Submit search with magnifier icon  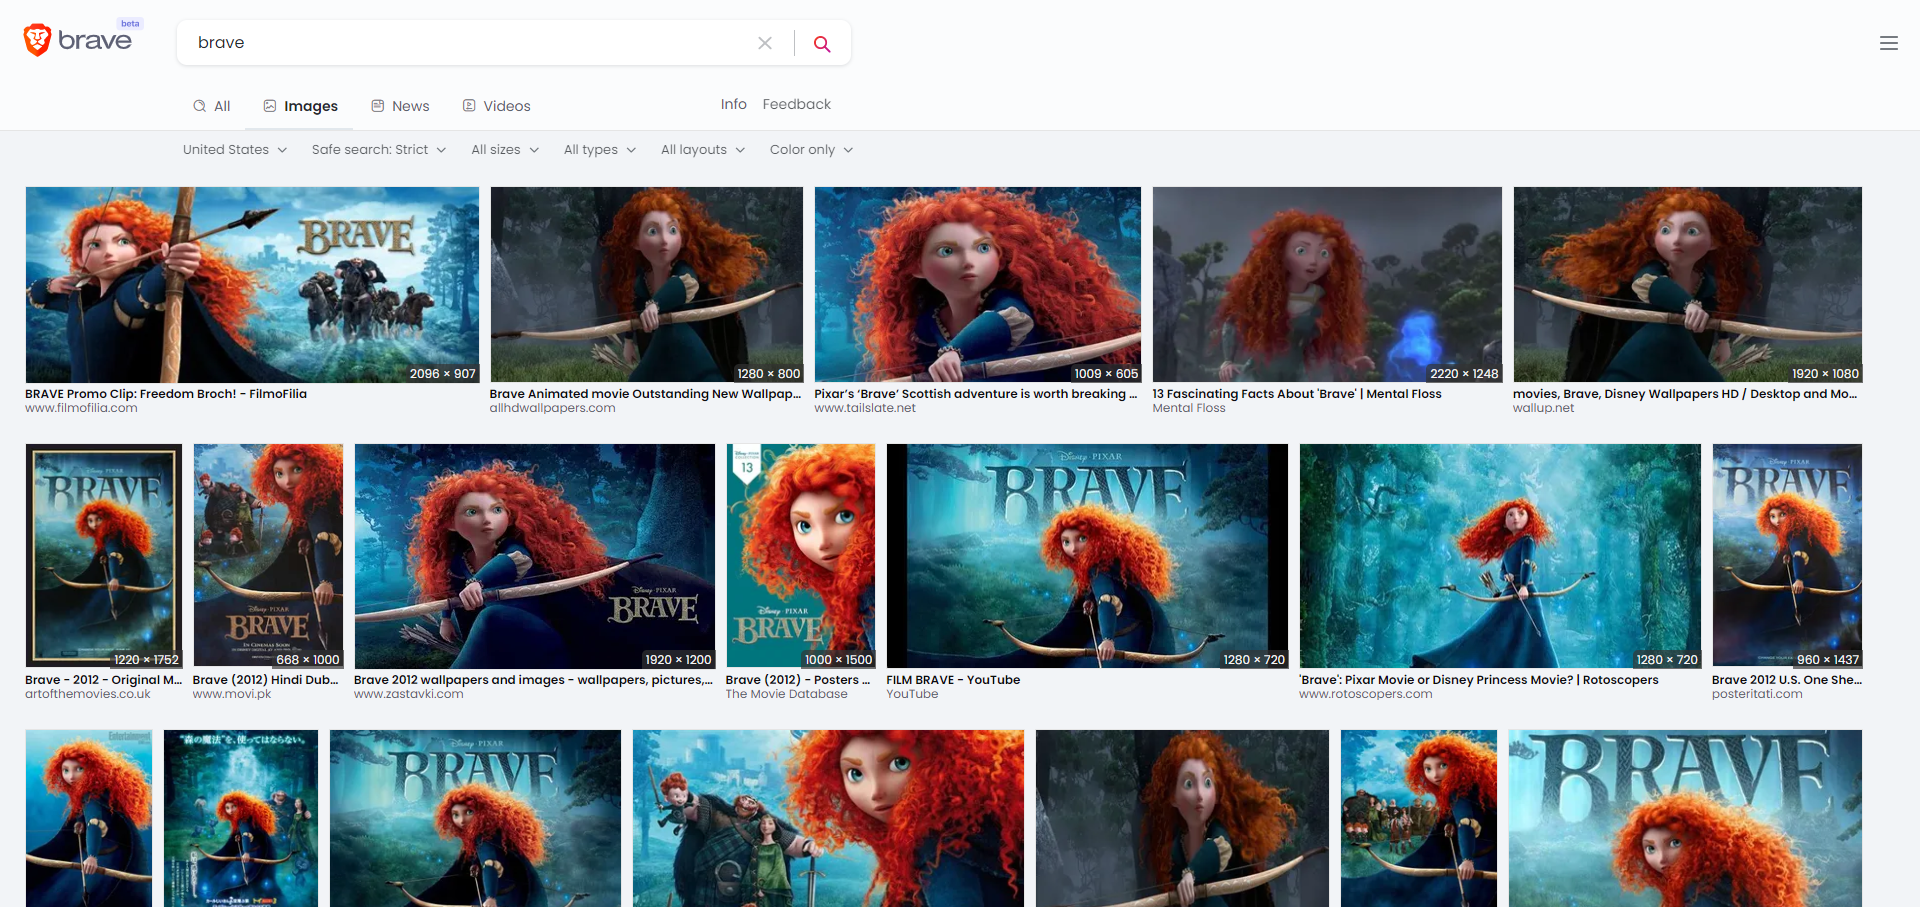822,43
